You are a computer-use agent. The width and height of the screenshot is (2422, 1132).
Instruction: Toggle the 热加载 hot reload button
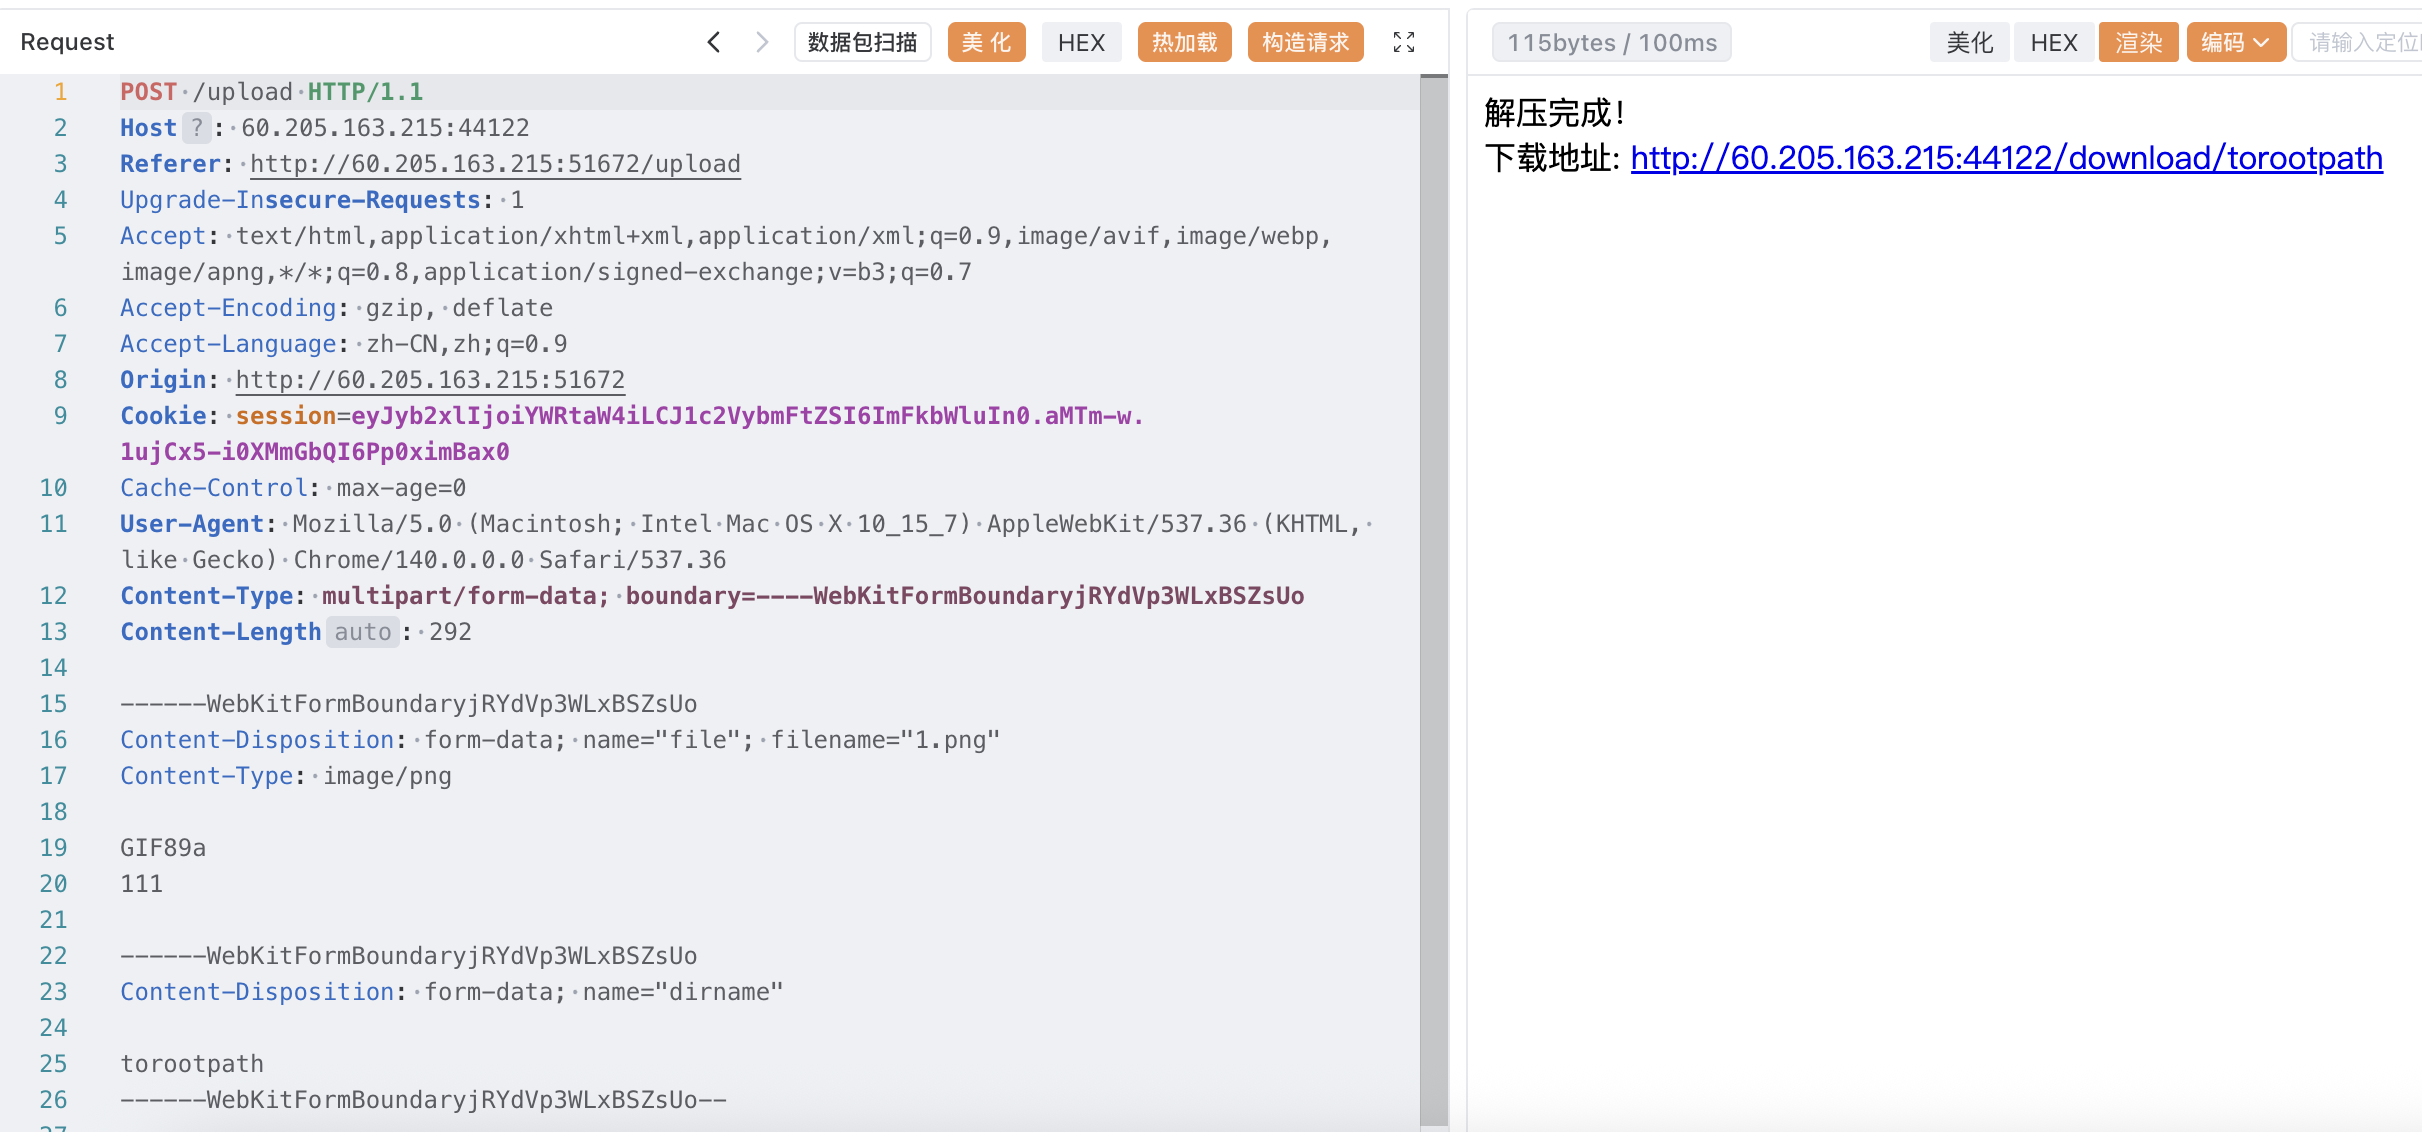pos(1185,42)
